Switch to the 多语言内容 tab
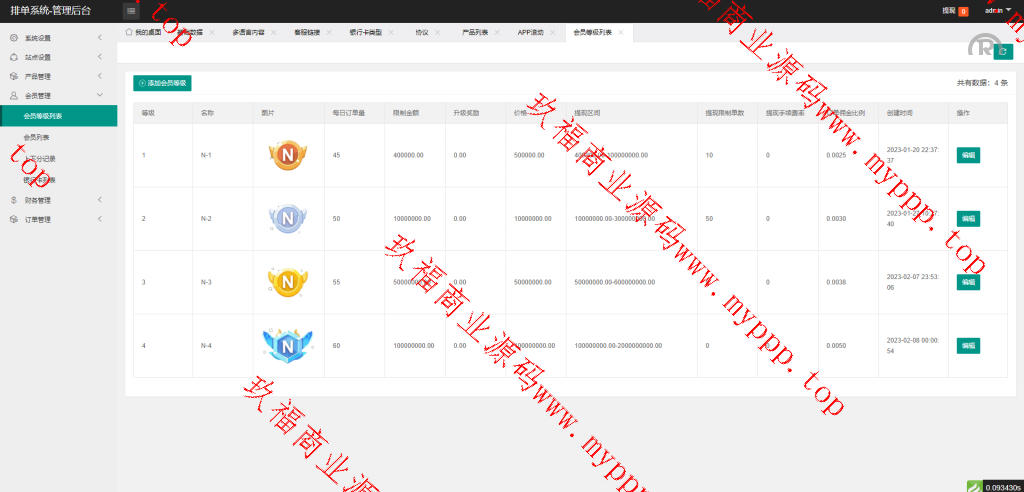 tap(248, 32)
